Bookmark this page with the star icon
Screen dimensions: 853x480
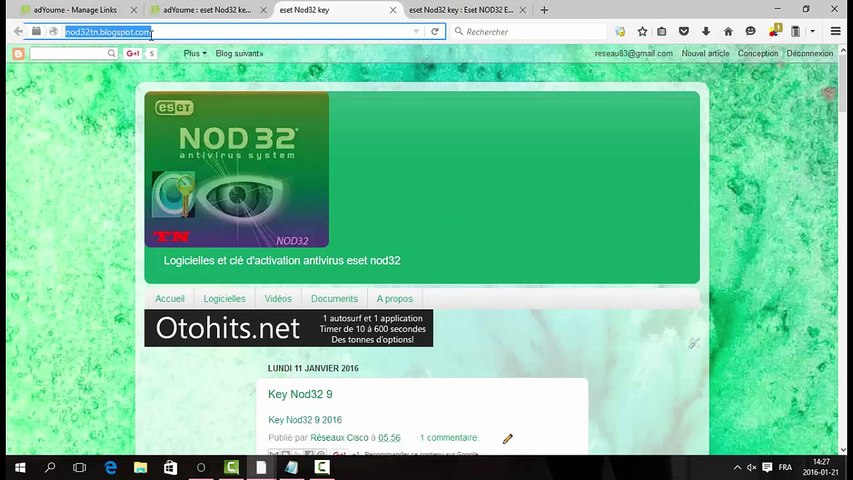coord(642,32)
